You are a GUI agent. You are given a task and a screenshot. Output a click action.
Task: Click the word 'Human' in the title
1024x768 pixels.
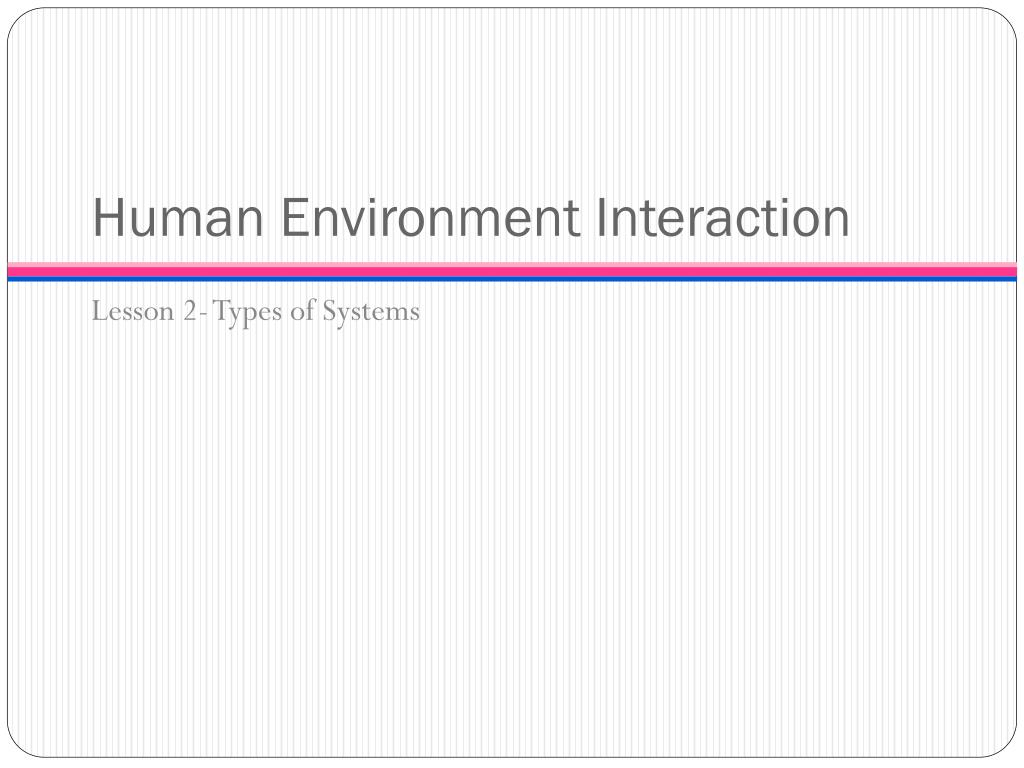click(178, 217)
